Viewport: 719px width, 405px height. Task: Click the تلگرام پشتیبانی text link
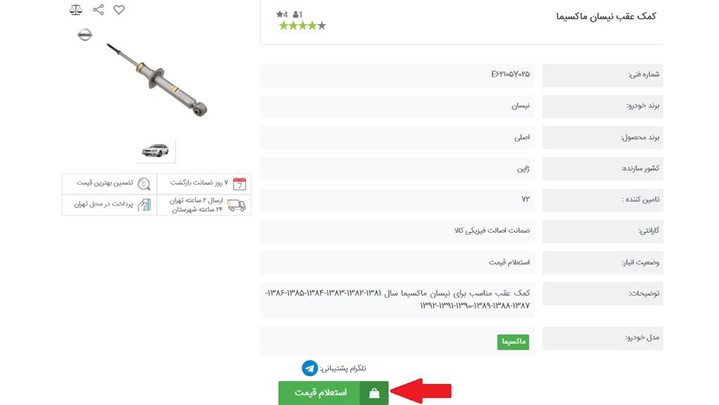click(x=343, y=368)
